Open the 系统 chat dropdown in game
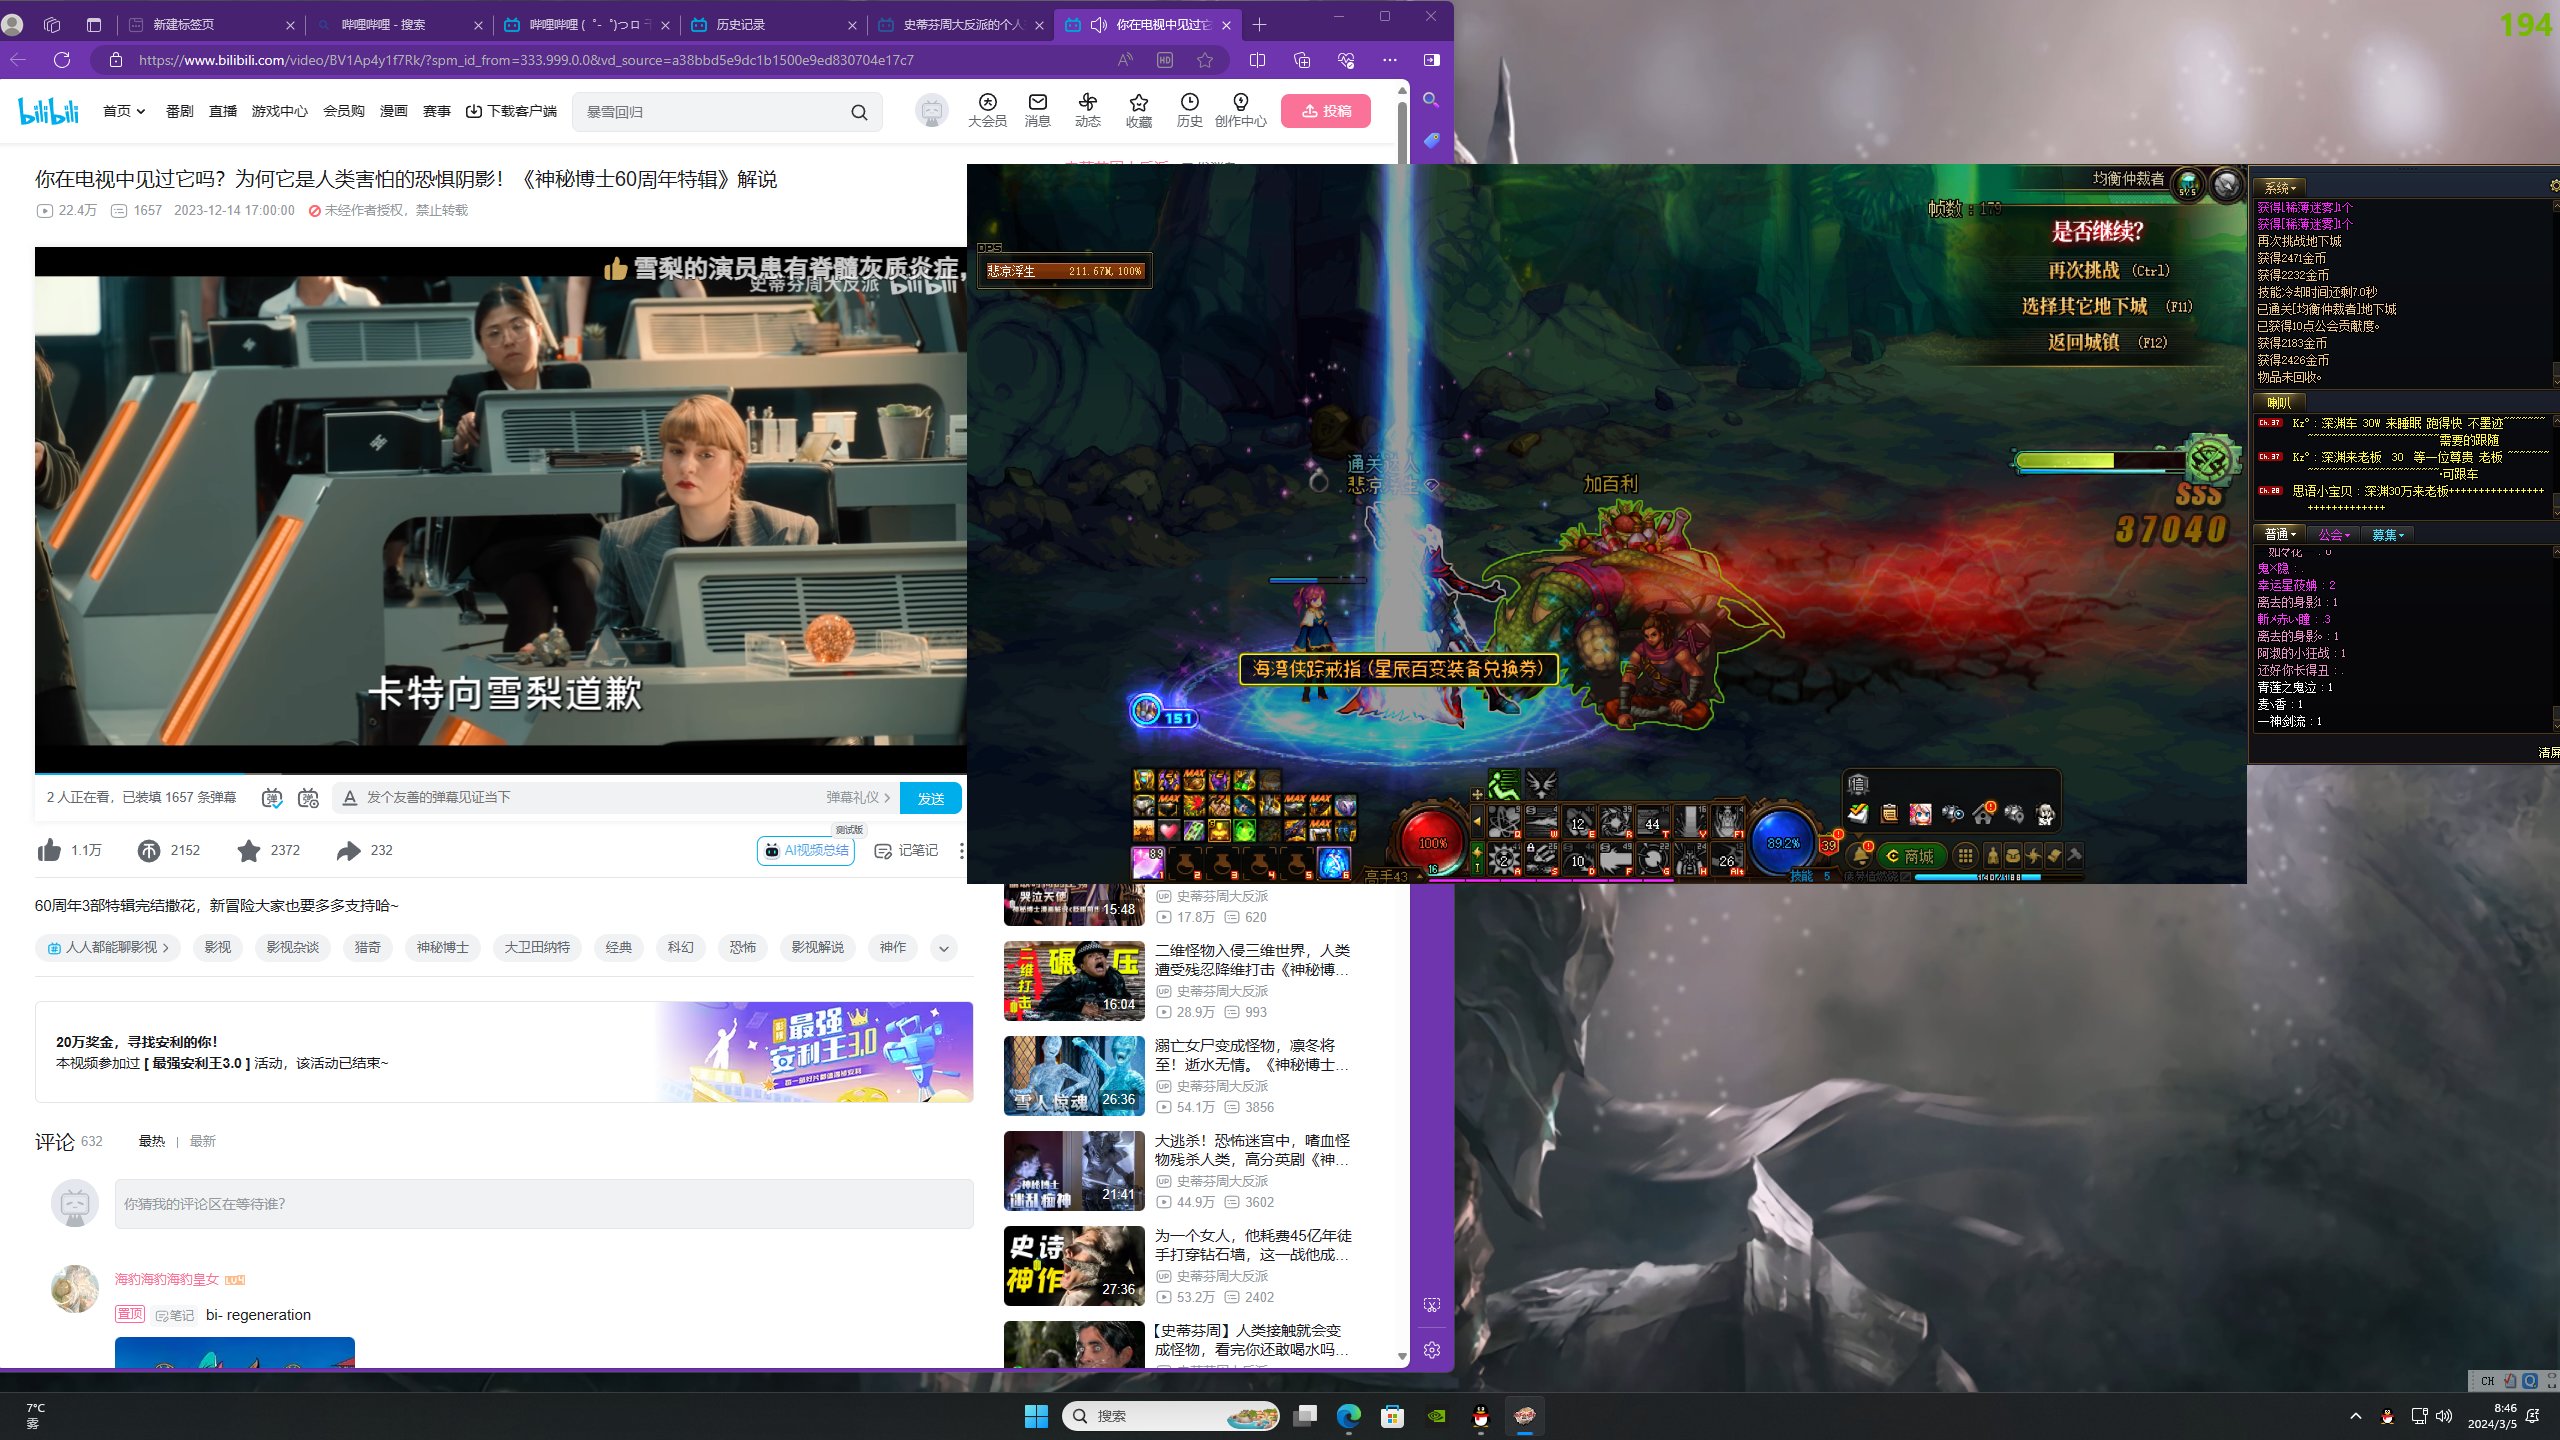This screenshot has width=2560, height=1440. pos(2280,187)
